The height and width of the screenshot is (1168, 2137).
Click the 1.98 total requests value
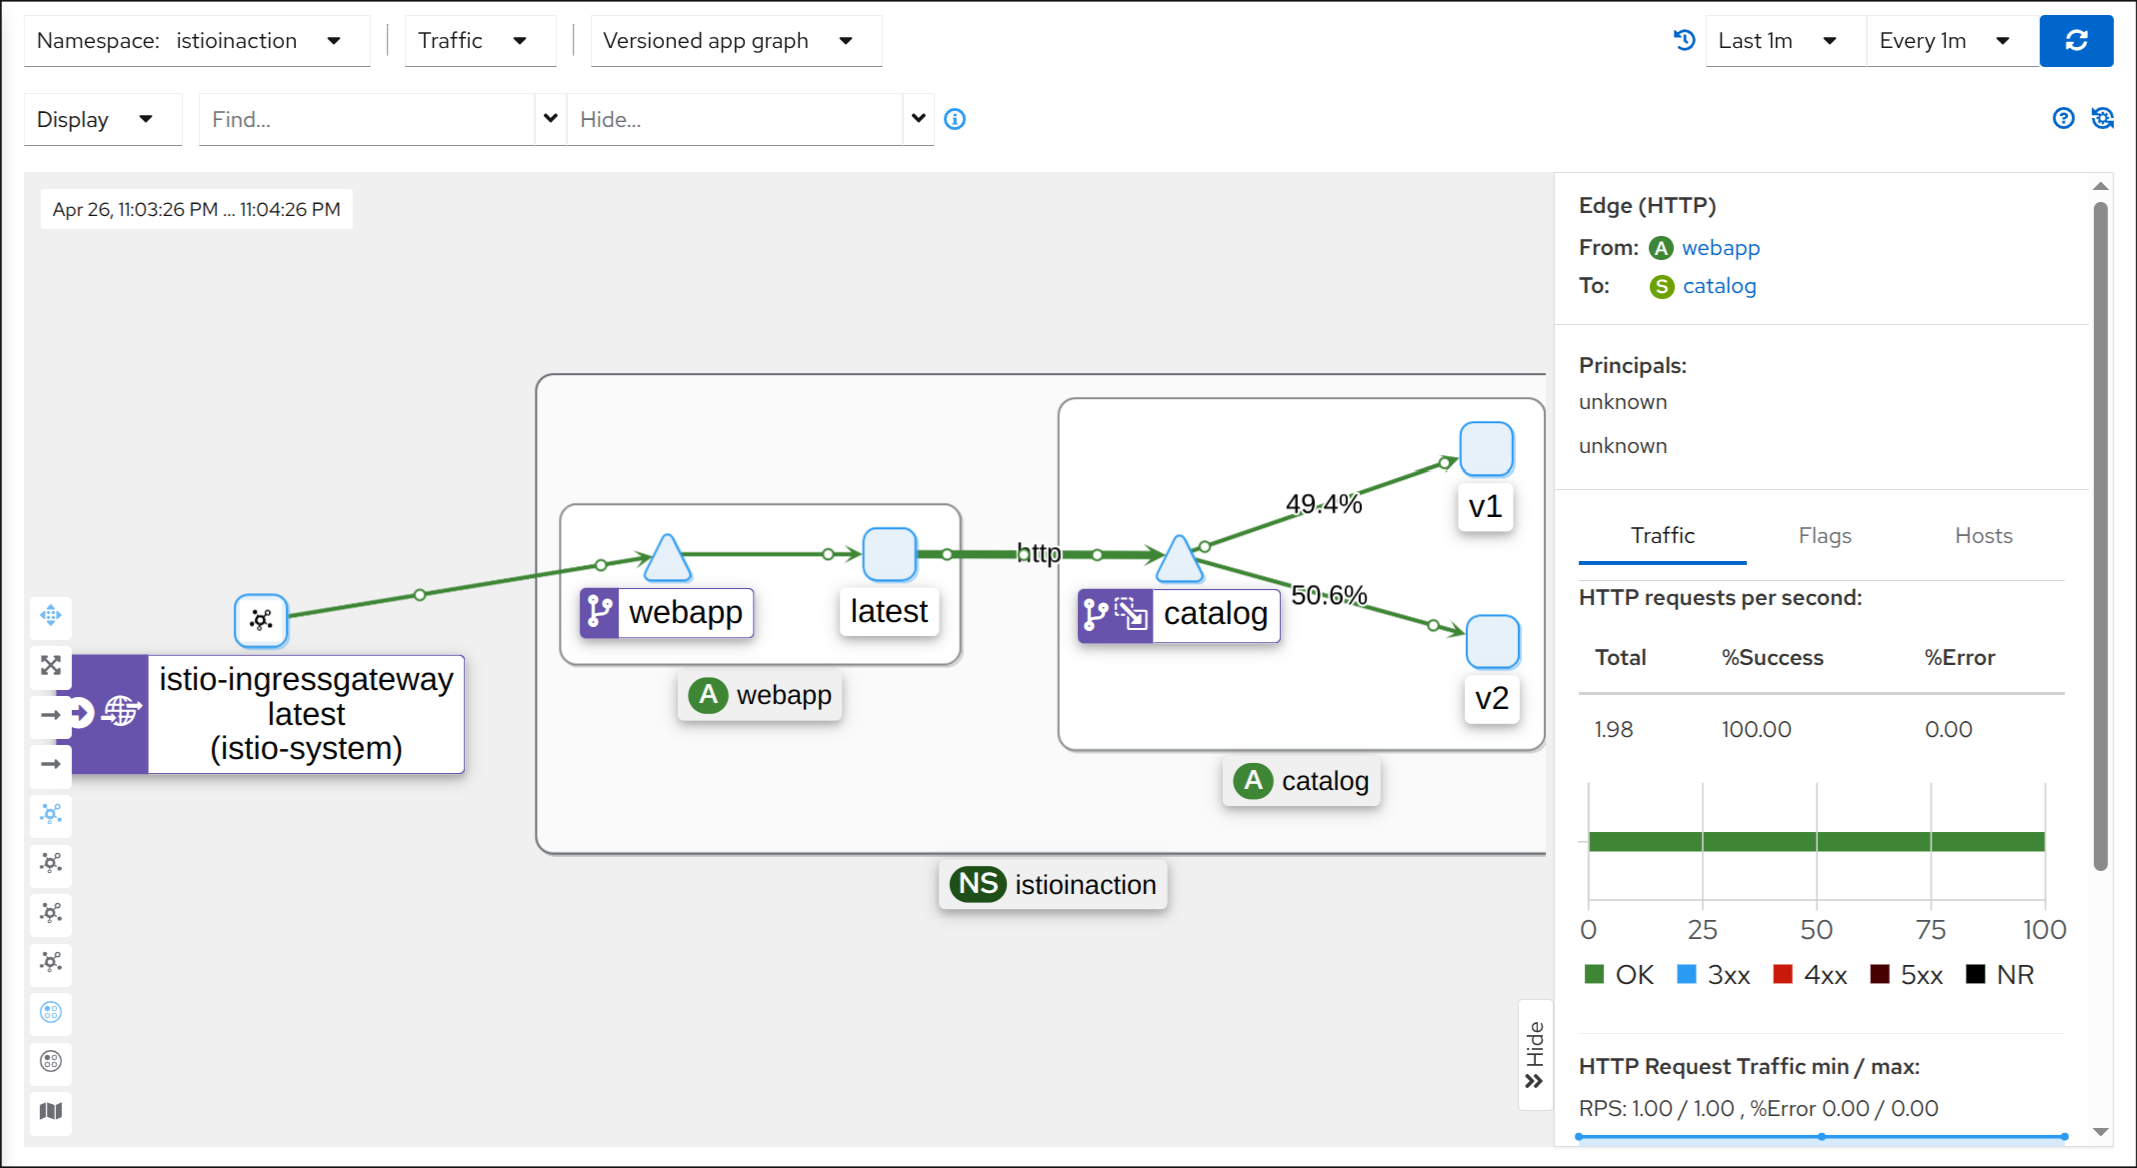coord(1613,730)
